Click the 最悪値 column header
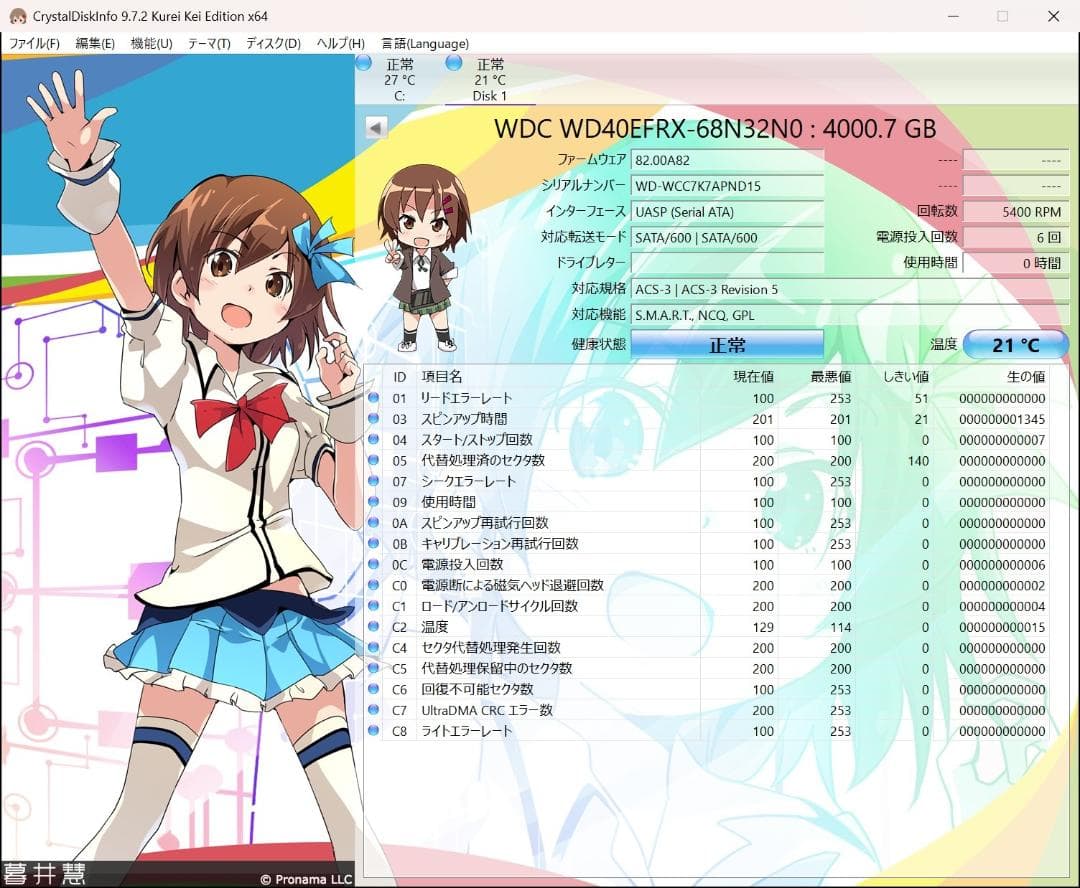Screen dimensions: 1080x888 [x=831, y=376]
